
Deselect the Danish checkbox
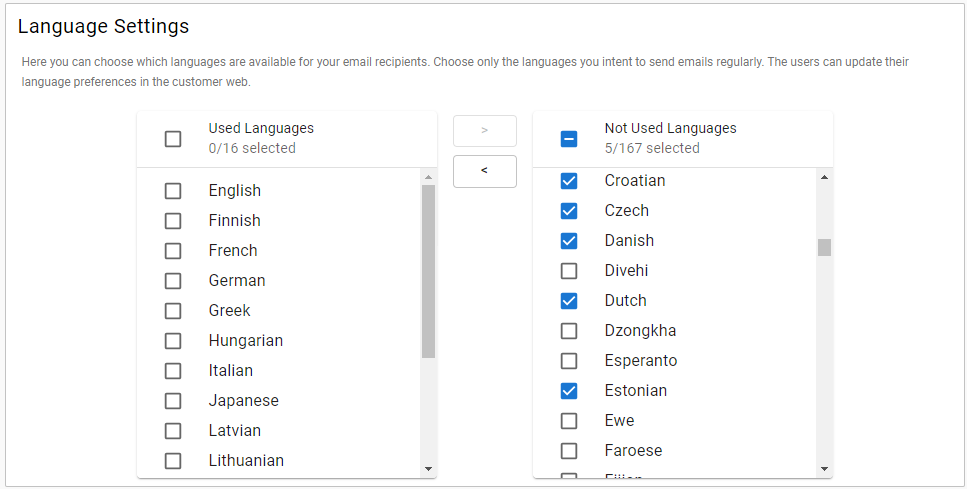(569, 241)
